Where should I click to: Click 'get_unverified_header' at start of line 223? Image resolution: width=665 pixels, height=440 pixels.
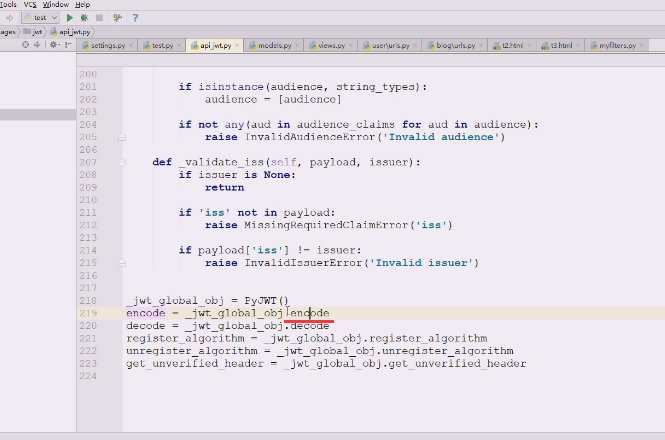tap(195, 364)
